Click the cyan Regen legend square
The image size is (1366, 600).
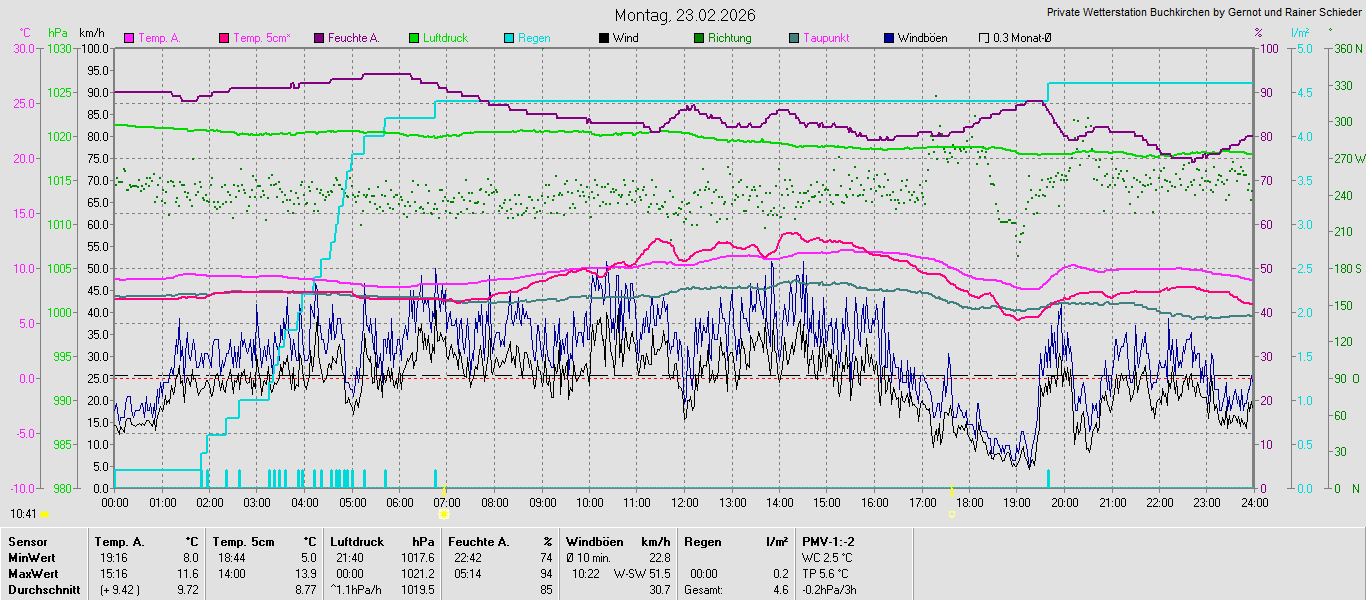(509, 39)
